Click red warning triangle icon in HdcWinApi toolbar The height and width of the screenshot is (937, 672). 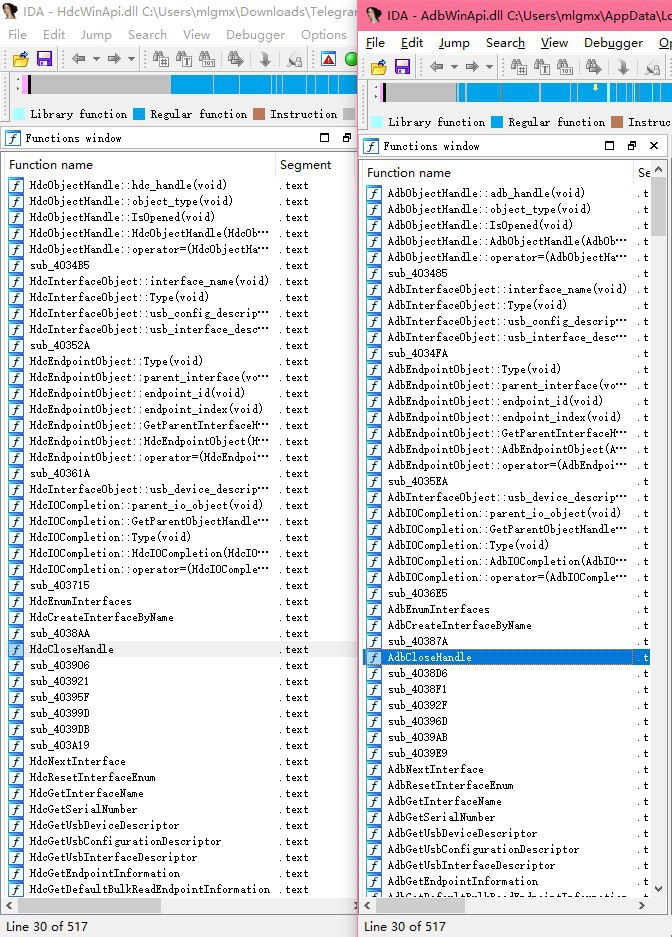pos(329,59)
